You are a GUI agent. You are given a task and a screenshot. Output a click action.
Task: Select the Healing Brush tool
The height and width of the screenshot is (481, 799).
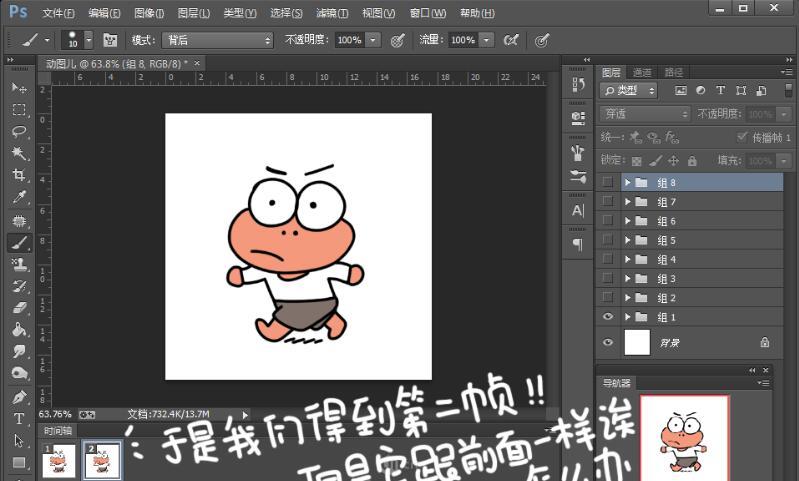click(19, 221)
